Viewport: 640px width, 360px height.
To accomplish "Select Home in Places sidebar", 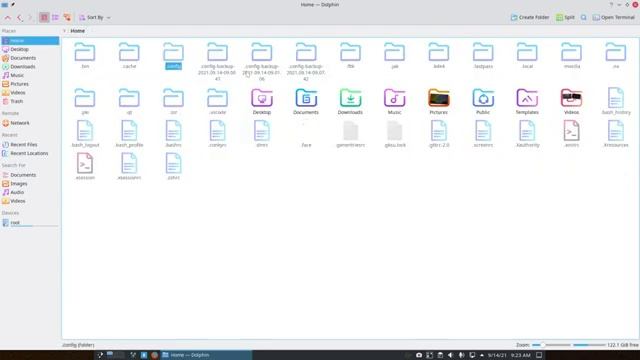I will (x=30, y=40).
